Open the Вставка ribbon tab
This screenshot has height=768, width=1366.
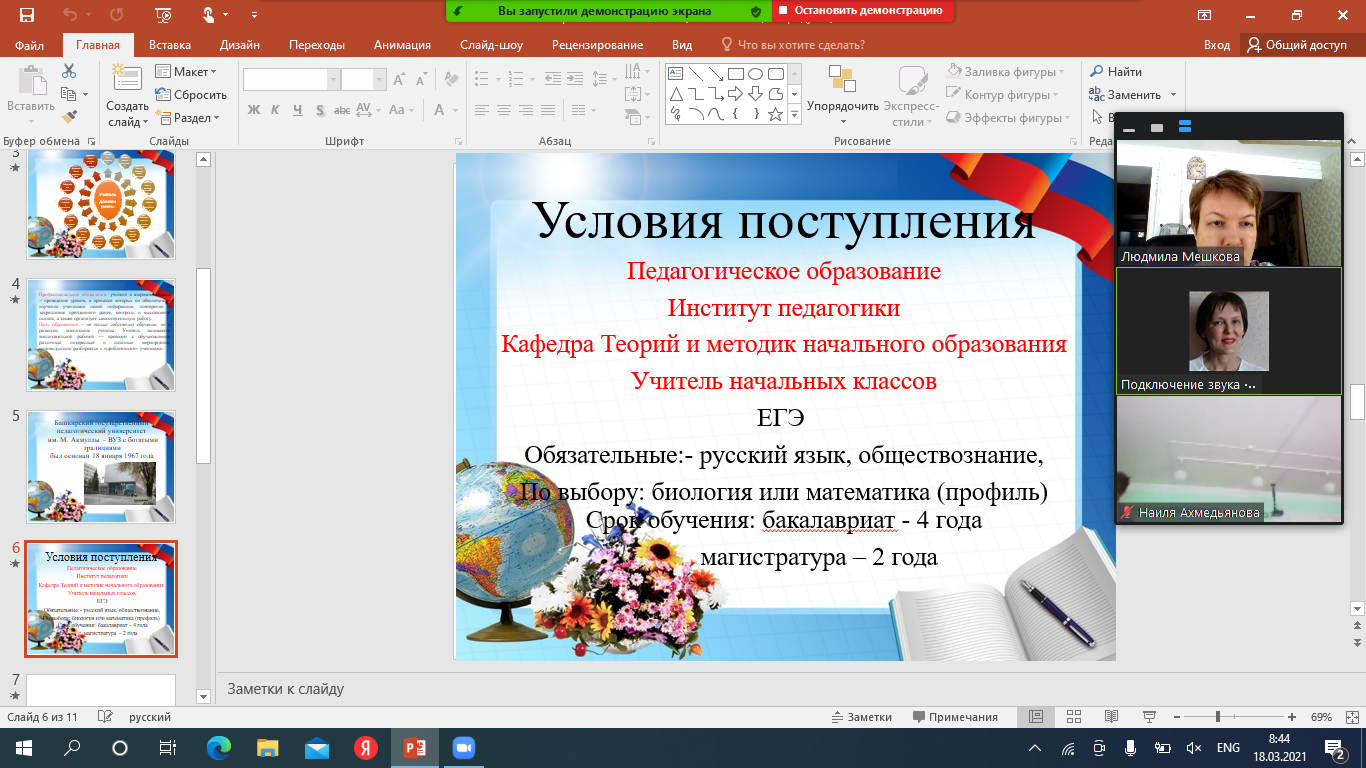(170, 45)
